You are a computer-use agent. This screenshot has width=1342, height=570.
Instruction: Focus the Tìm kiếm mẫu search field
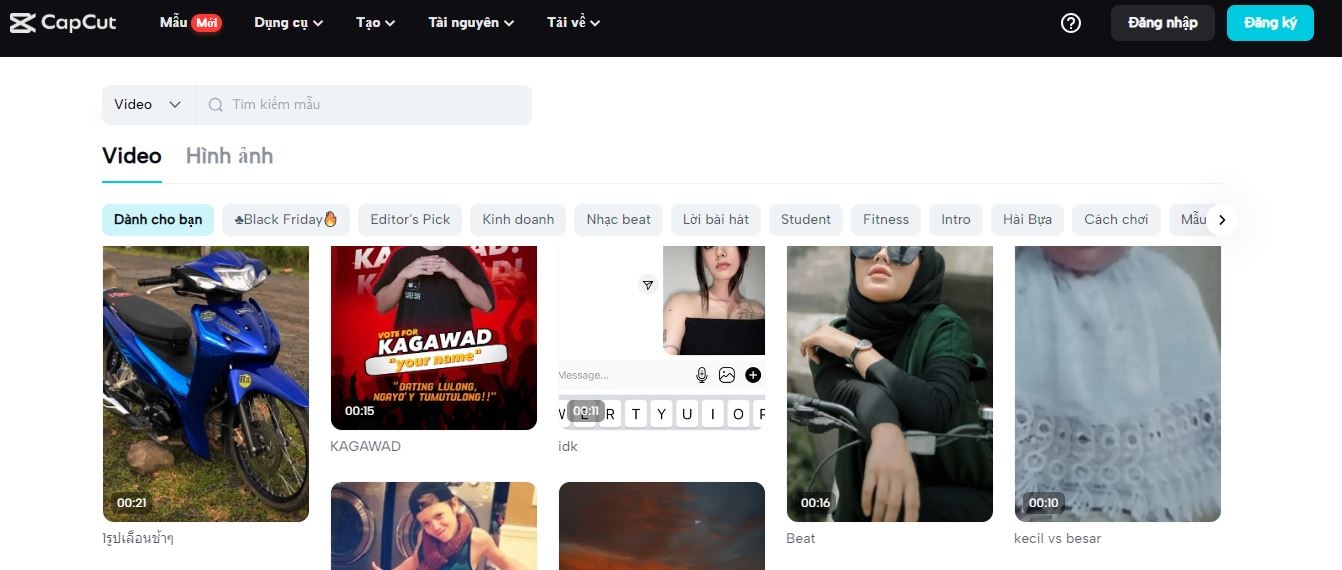(x=363, y=105)
